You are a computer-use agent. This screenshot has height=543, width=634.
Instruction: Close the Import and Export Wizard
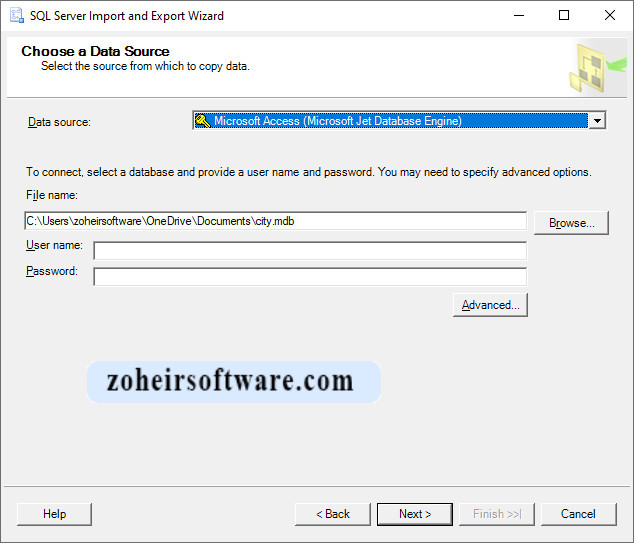(610, 16)
